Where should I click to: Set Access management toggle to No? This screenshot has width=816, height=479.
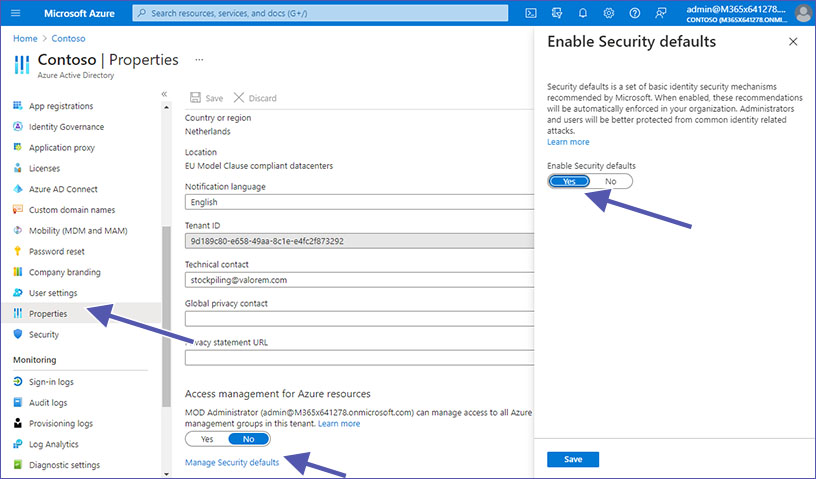(x=249, y=439)
